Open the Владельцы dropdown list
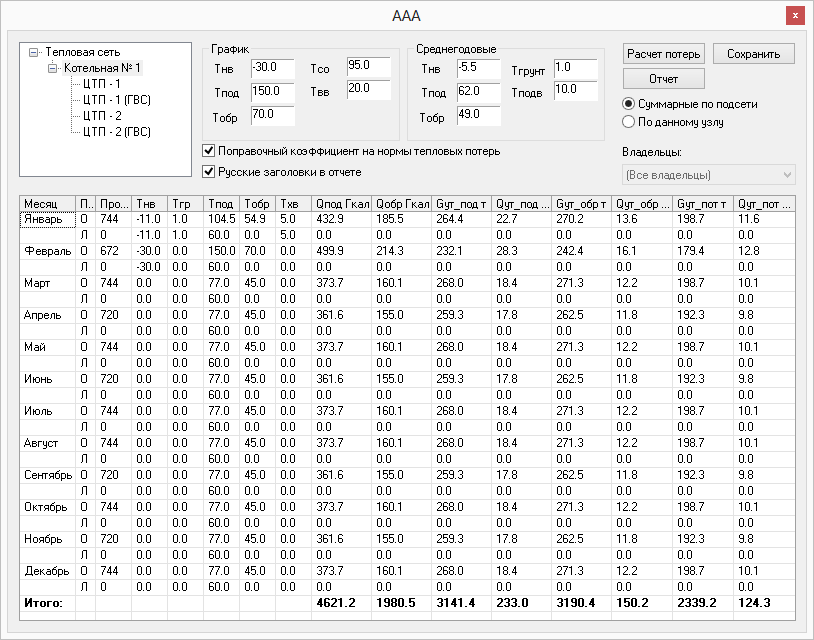 pos(708,175)
